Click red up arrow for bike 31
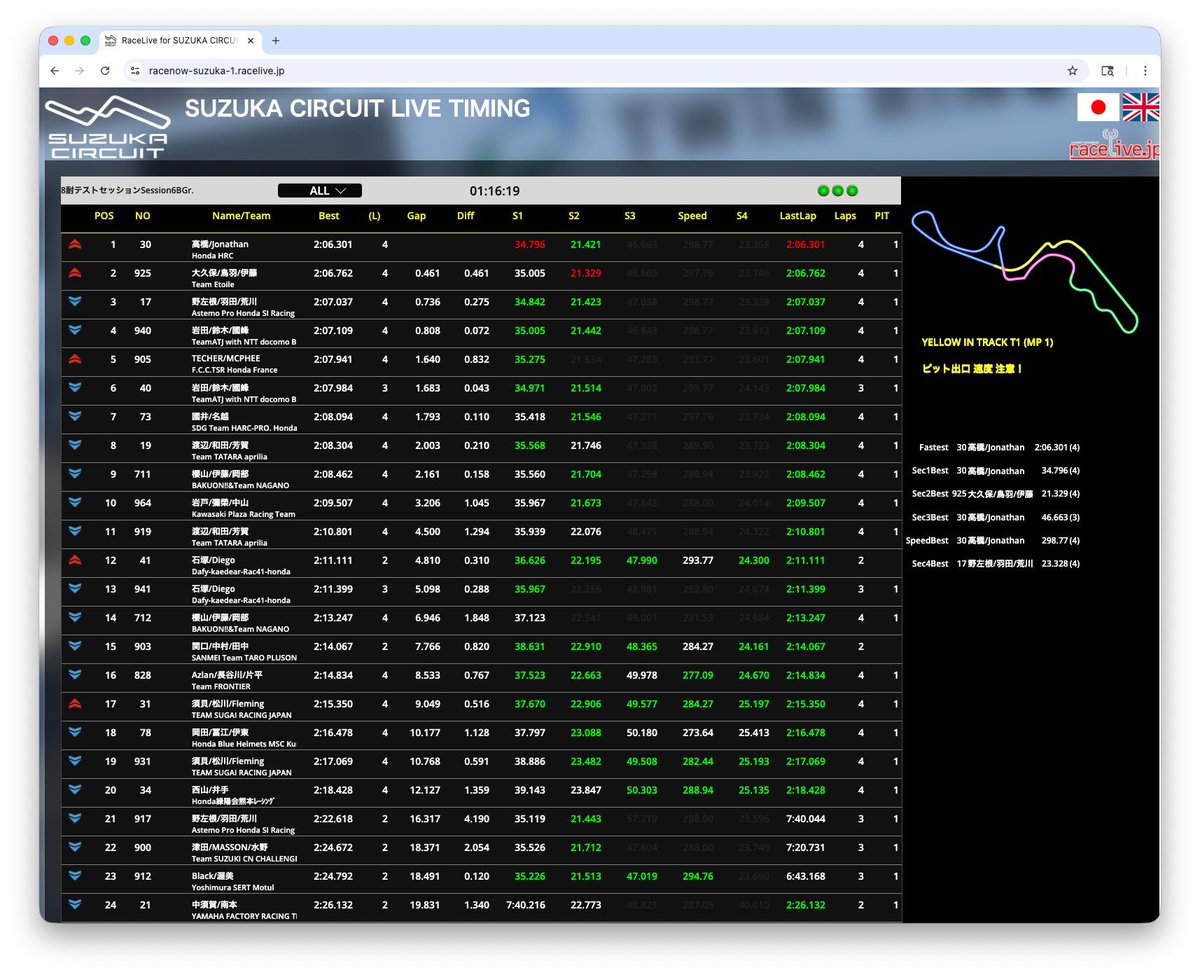The height and width of the screenshot is (975, 1200). (75, 704)
